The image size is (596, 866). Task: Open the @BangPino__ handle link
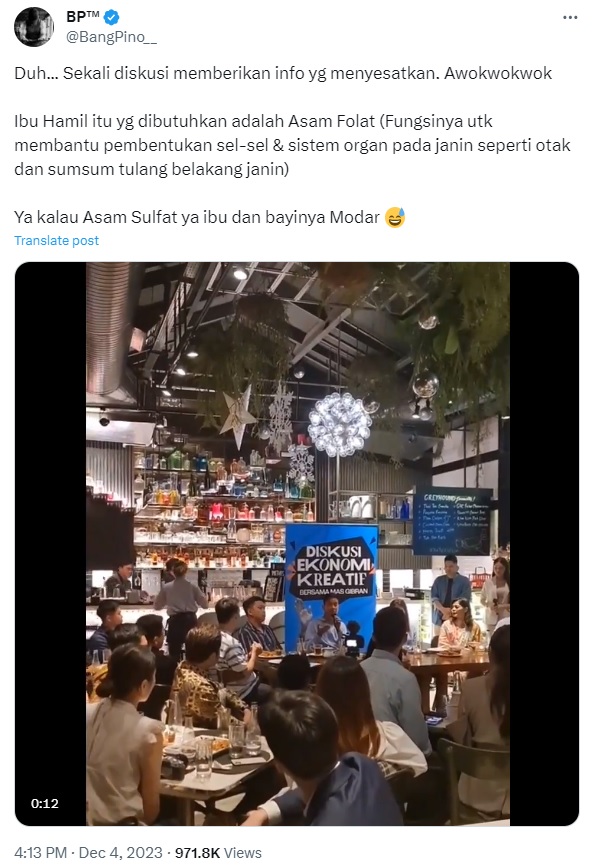(x=112, y=37)
